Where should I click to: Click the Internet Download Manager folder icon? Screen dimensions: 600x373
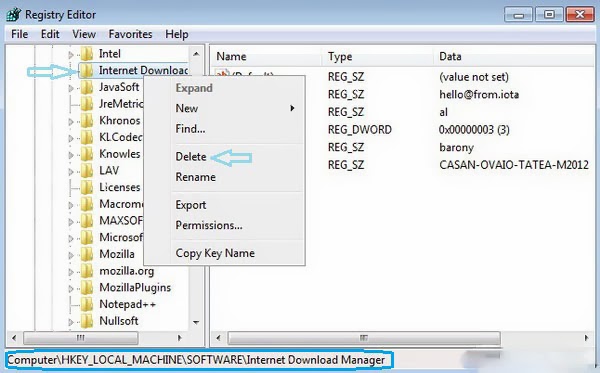(x=87, y=70)
